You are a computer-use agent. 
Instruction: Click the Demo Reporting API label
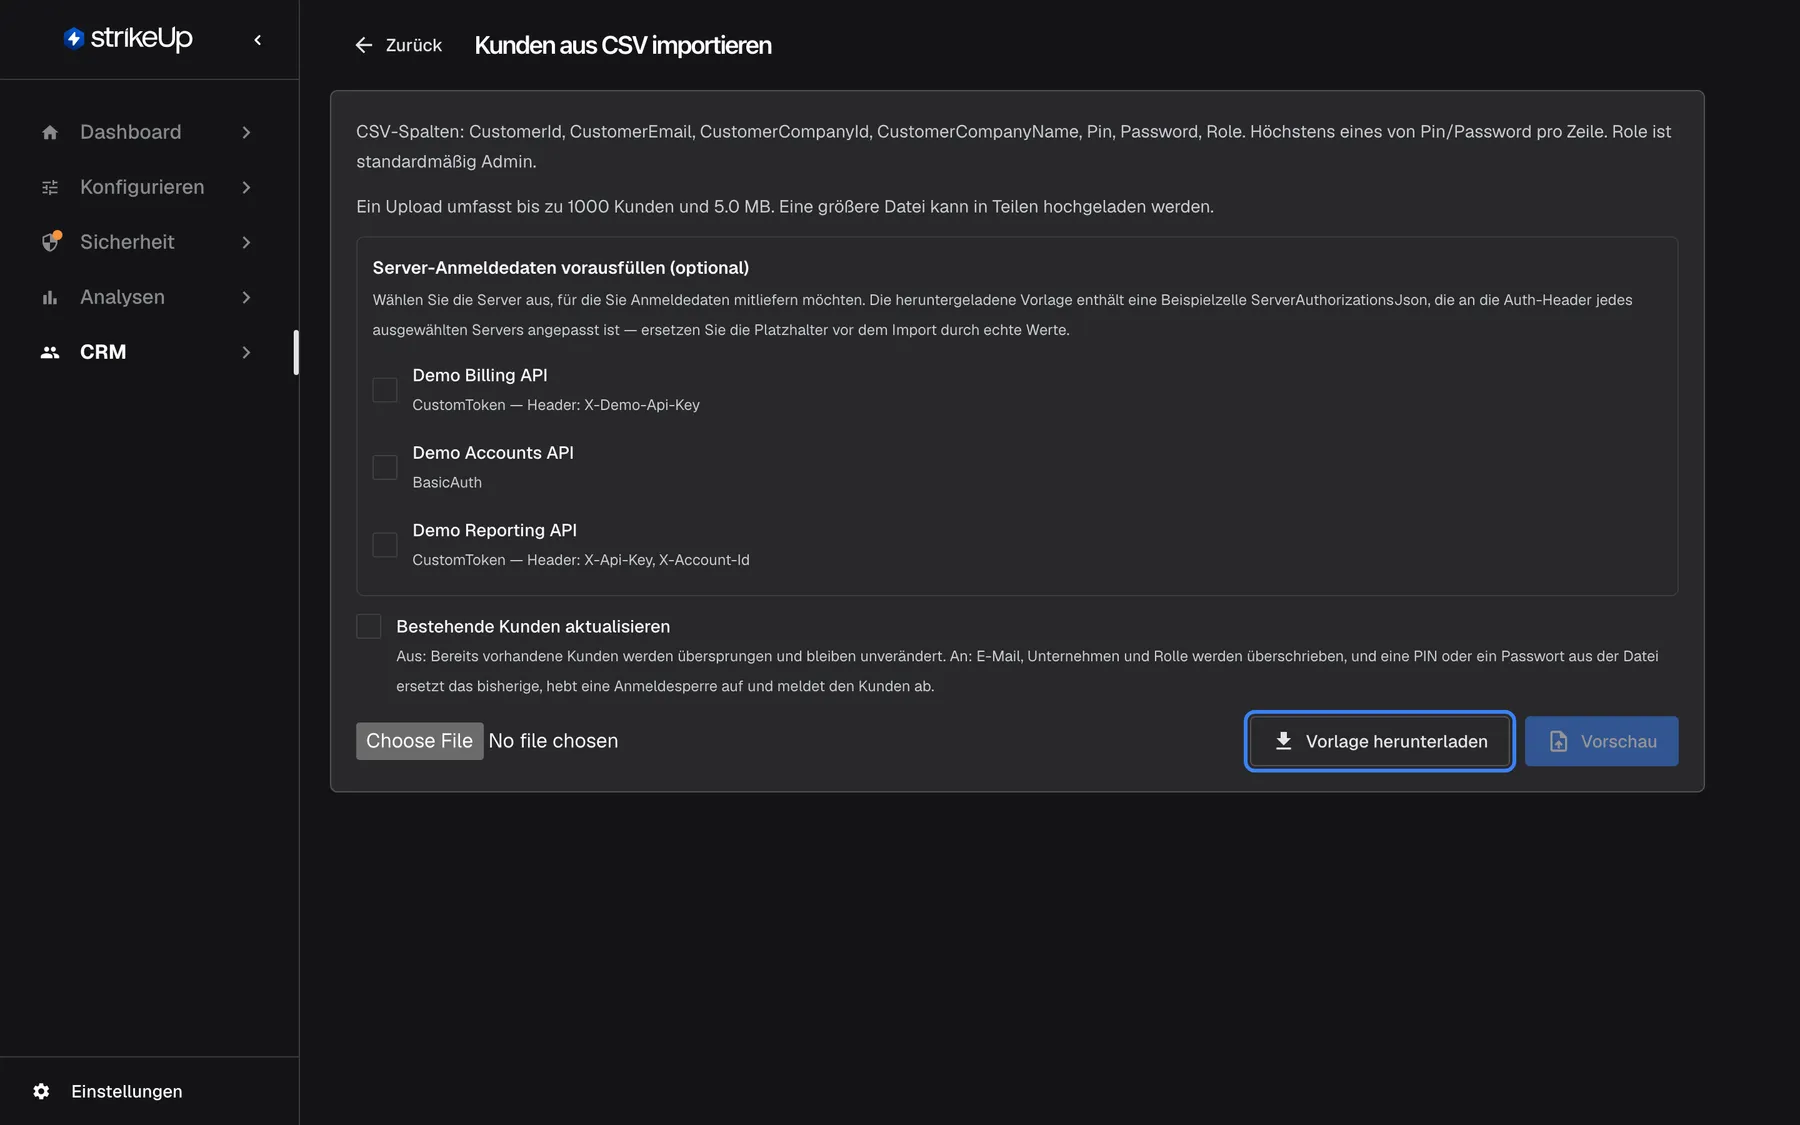(x=494, y=530)
